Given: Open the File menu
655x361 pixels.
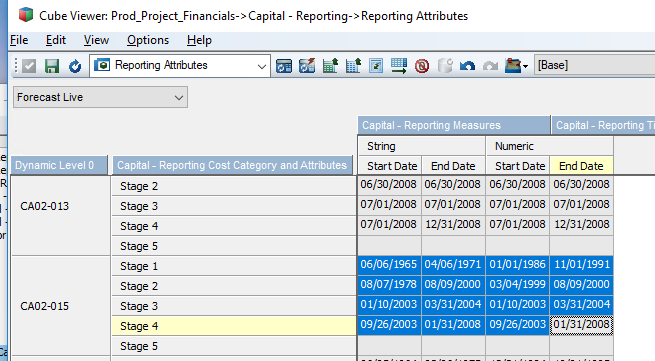Looking at the screenshot, I should click(19, 40).
